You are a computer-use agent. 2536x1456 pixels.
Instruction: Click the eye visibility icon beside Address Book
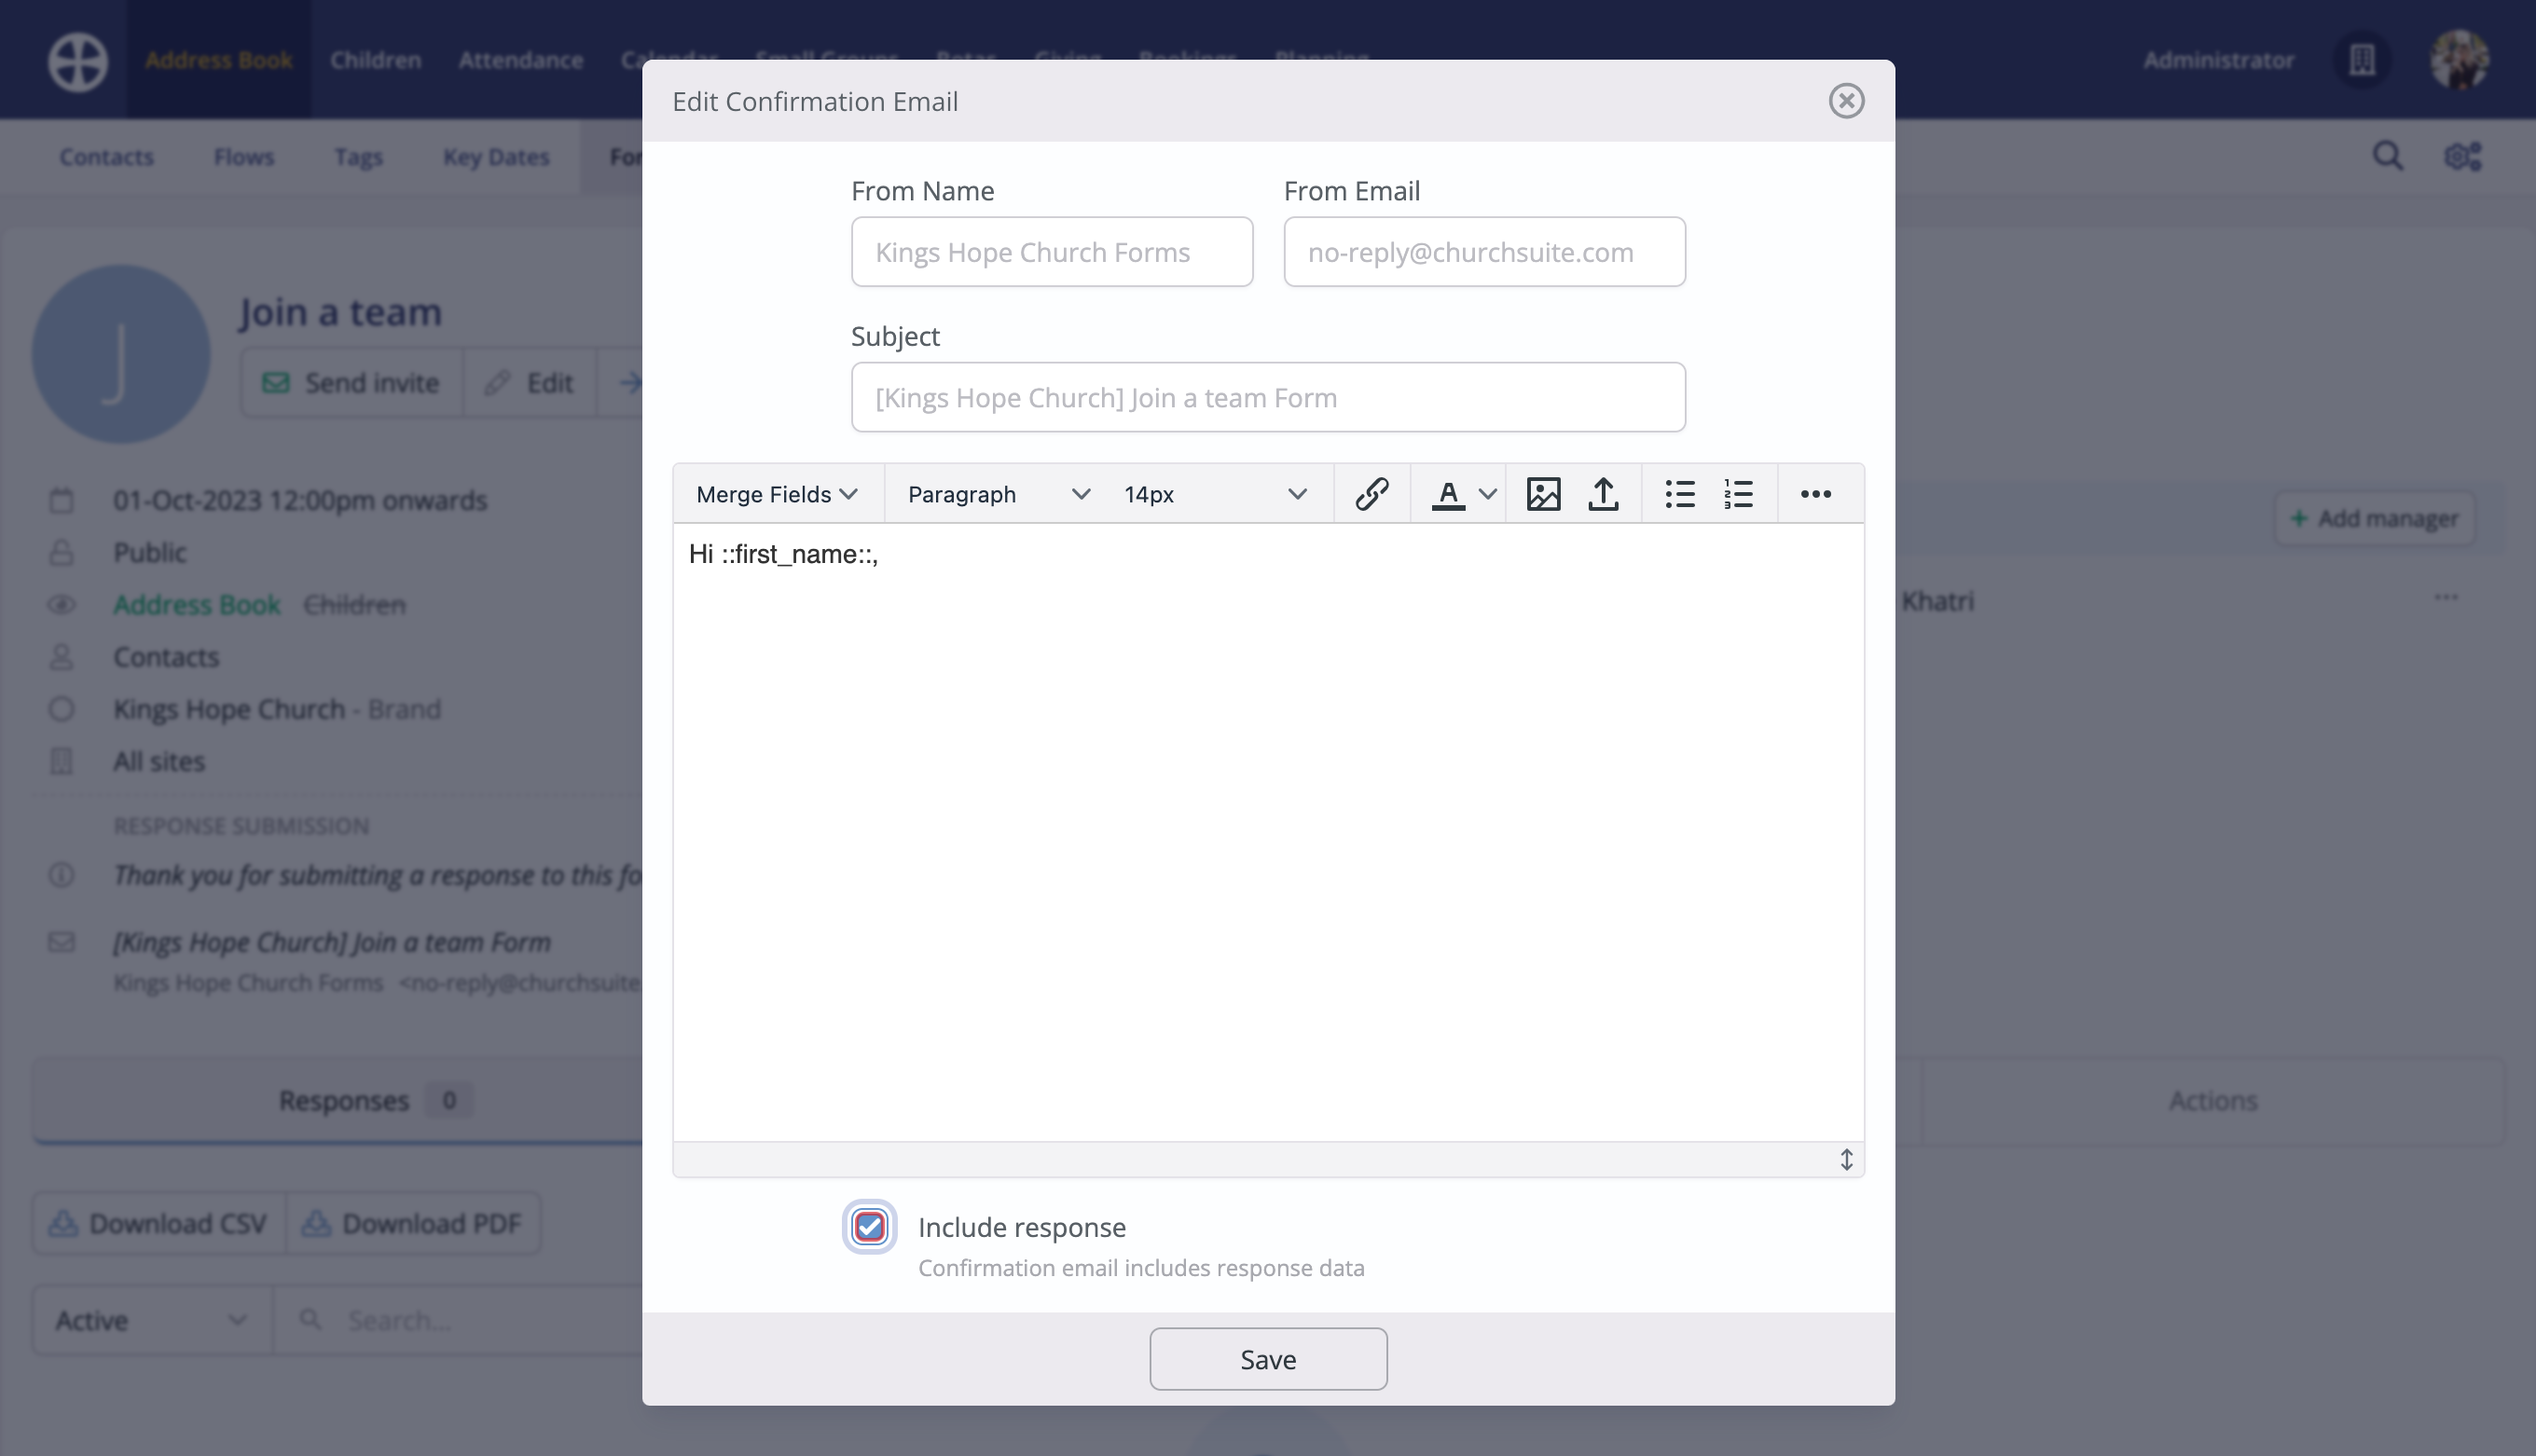coord(61,605)
